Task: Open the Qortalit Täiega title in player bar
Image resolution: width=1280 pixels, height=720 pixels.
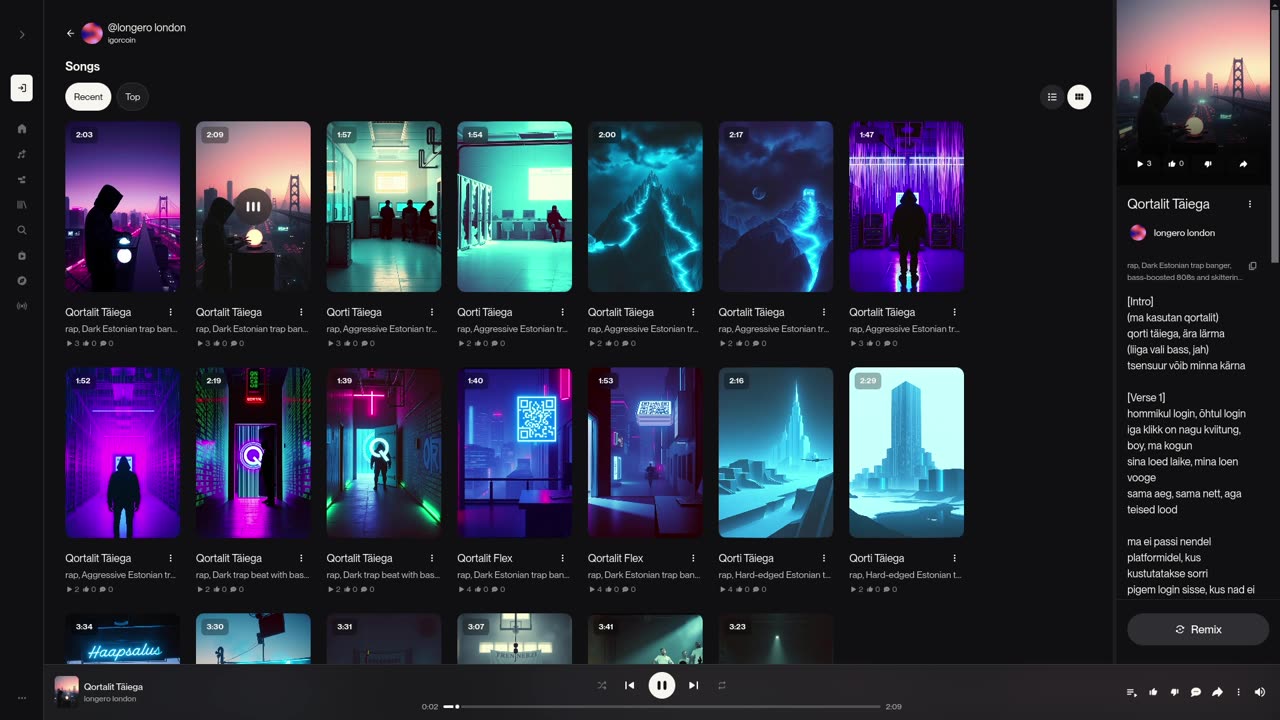Action: tap(113, 687)
